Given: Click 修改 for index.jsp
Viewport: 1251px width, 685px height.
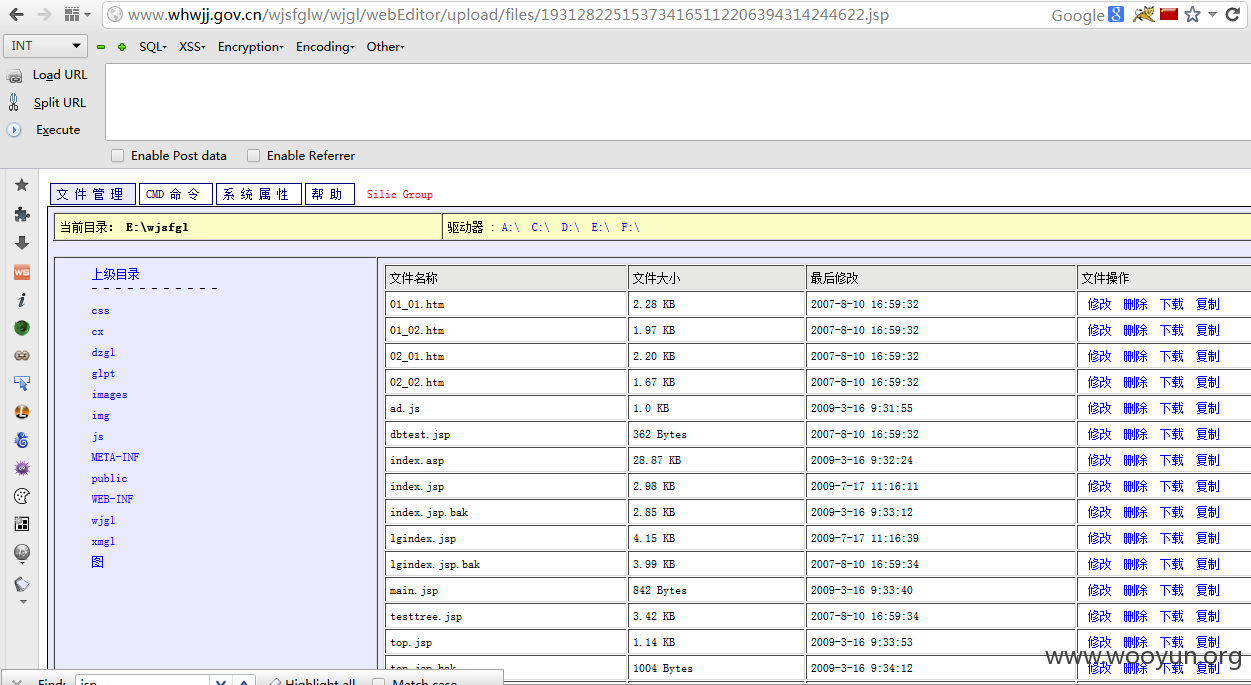Looking at the screenshot, I should pos(1100,486).
